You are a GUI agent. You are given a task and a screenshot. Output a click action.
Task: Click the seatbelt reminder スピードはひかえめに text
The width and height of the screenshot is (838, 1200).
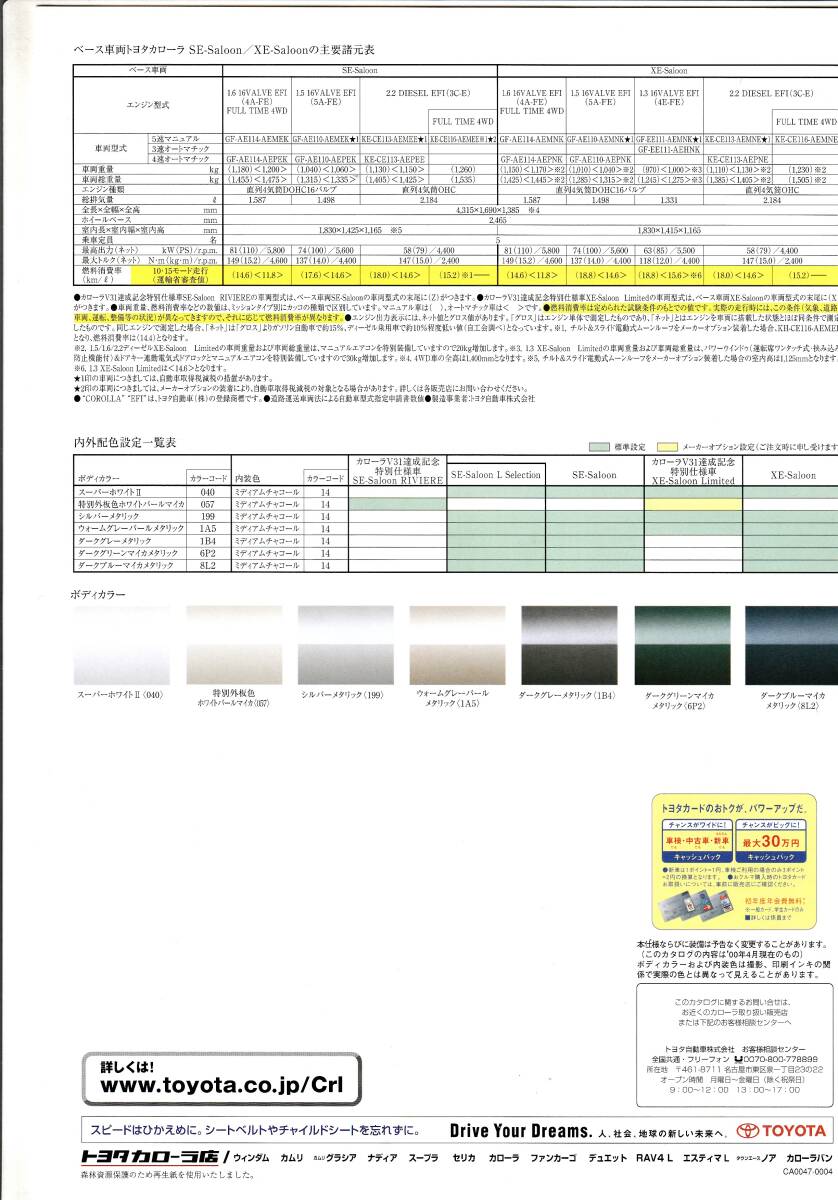pyautogui.click(x=254, y=1130)
